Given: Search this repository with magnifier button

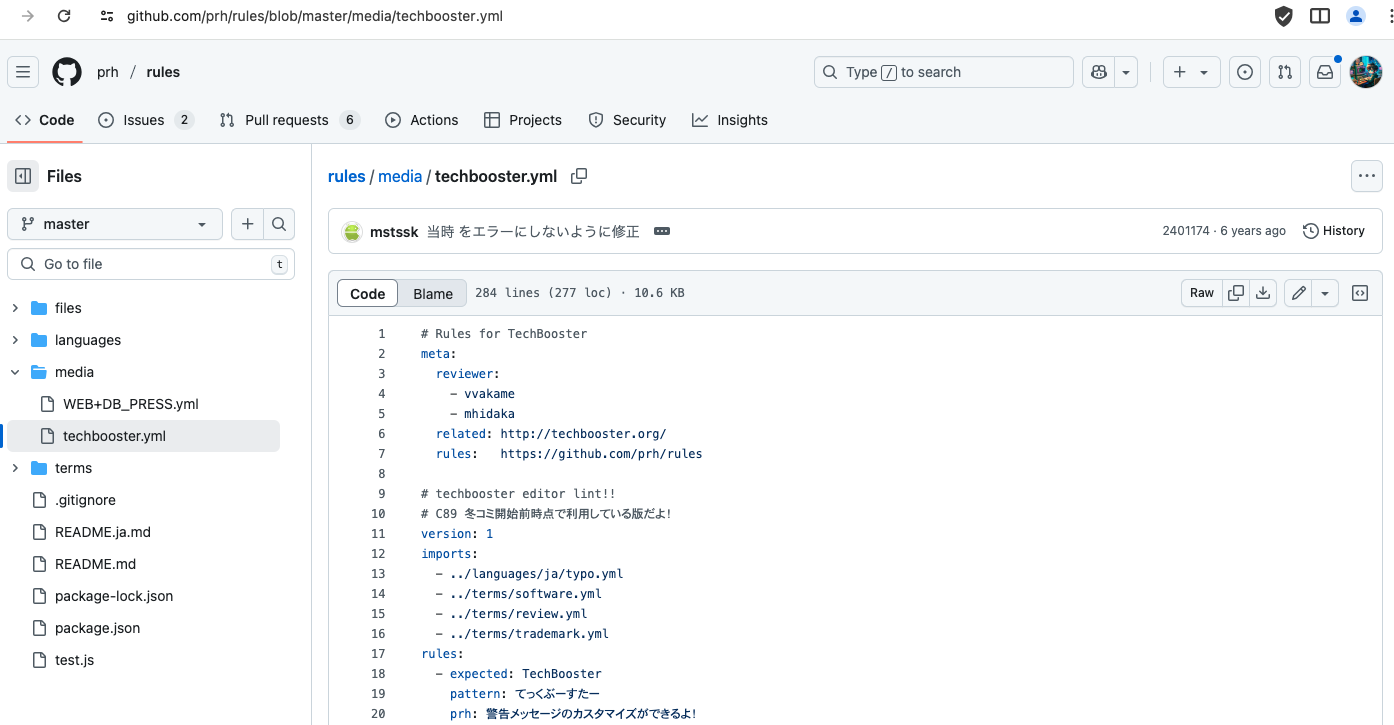Looking at the screenshot, I should pos(279,224).
